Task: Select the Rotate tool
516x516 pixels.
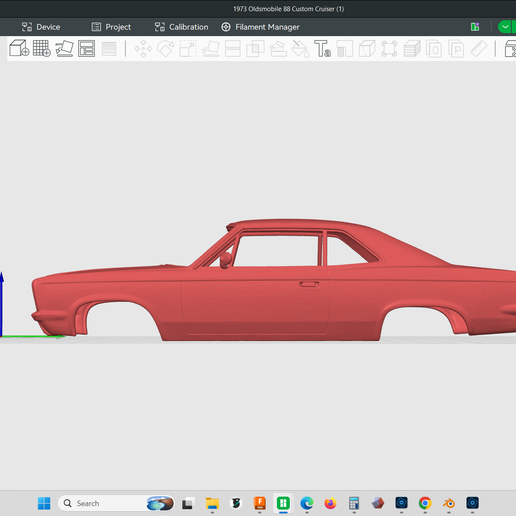Action: 166,49
